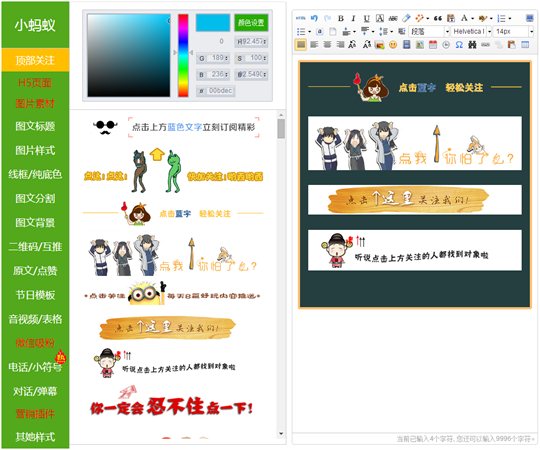Open the 图文标题 sidebar category
This screenshot has width=540, height=450.
(35, 126)
